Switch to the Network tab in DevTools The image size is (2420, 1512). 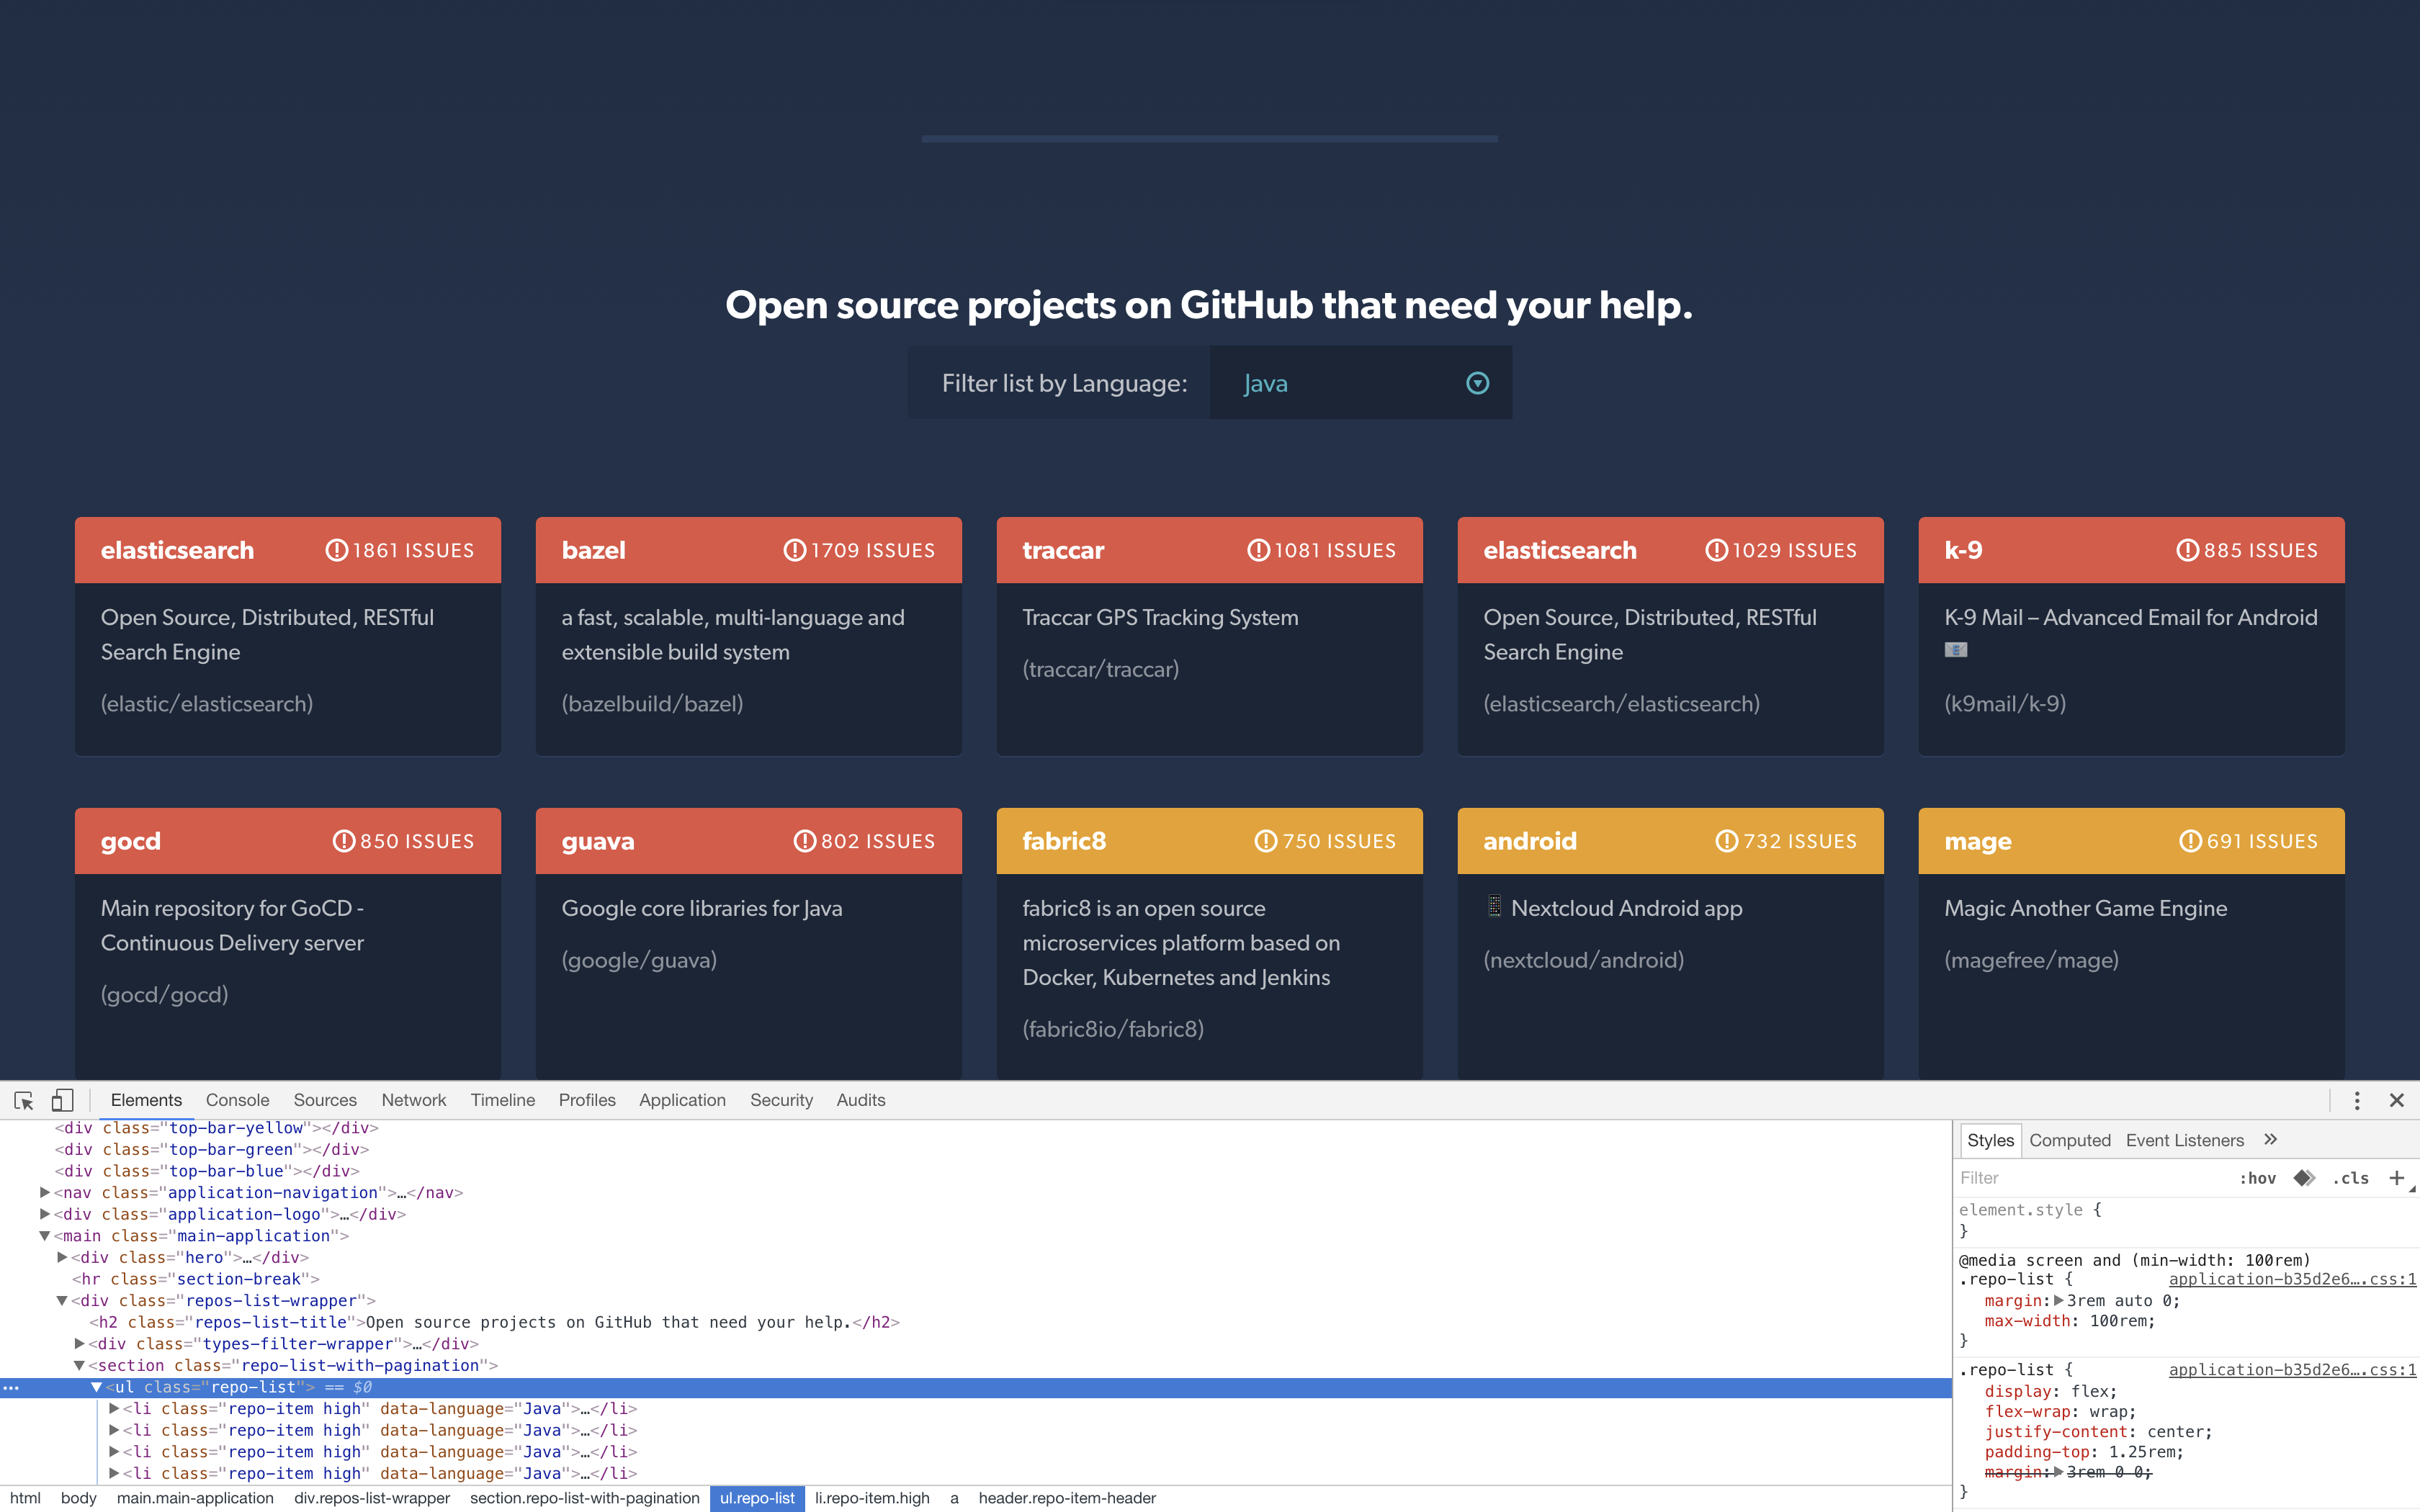click(415, 1099)
